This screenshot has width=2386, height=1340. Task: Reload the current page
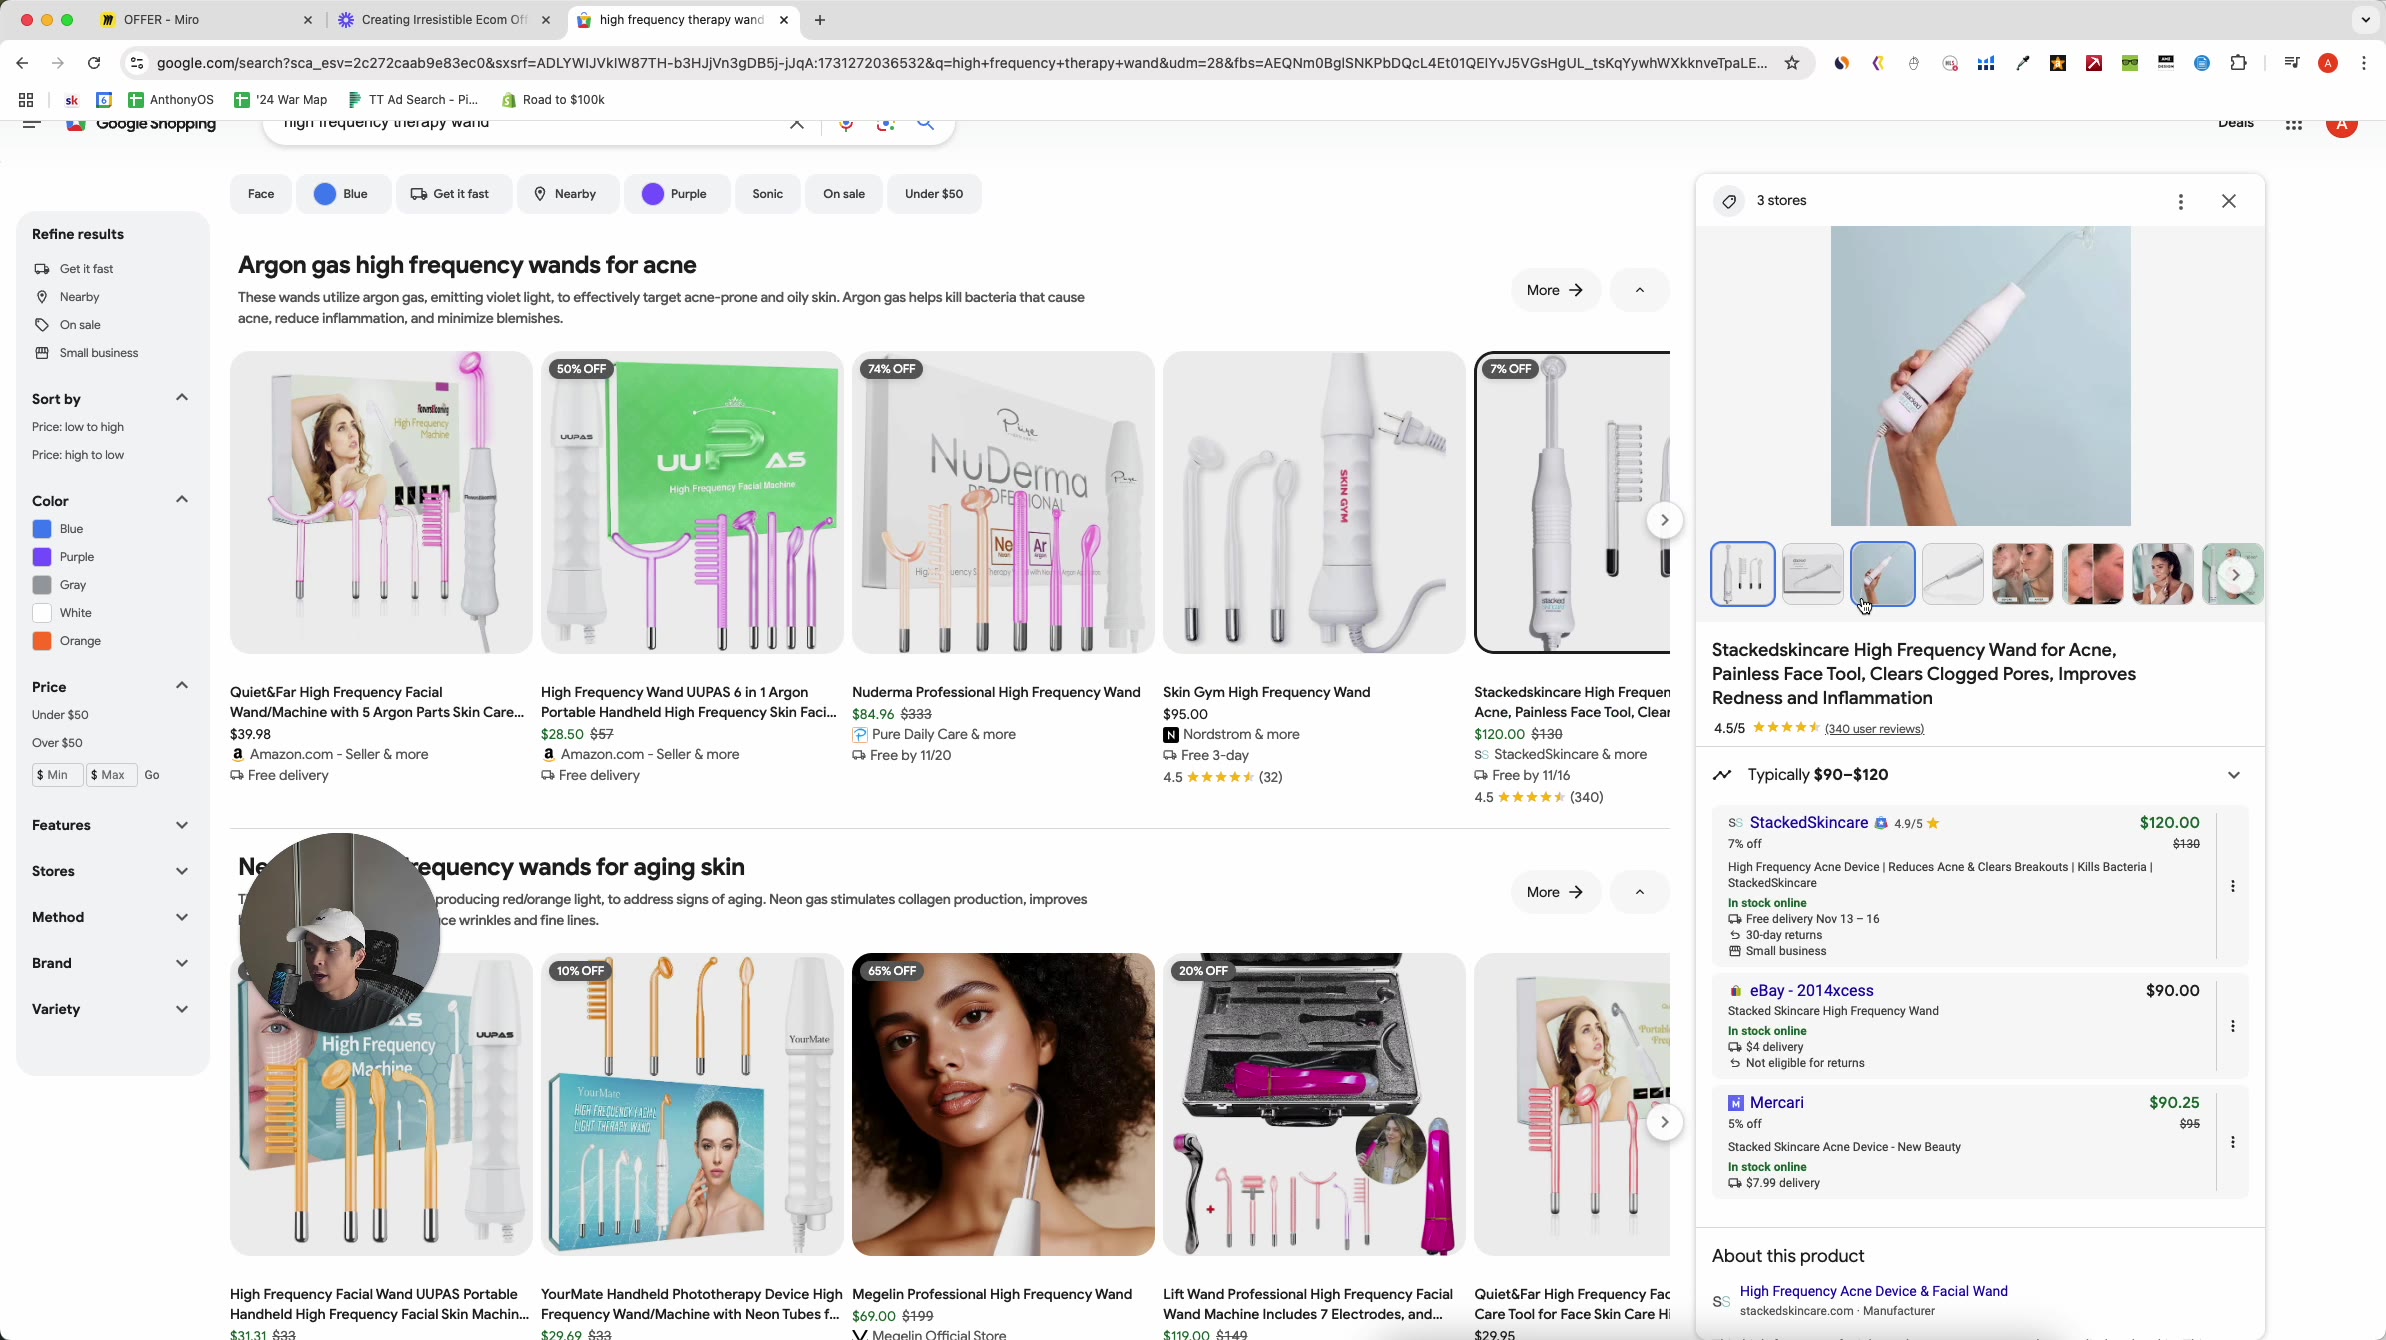[94, 63]
